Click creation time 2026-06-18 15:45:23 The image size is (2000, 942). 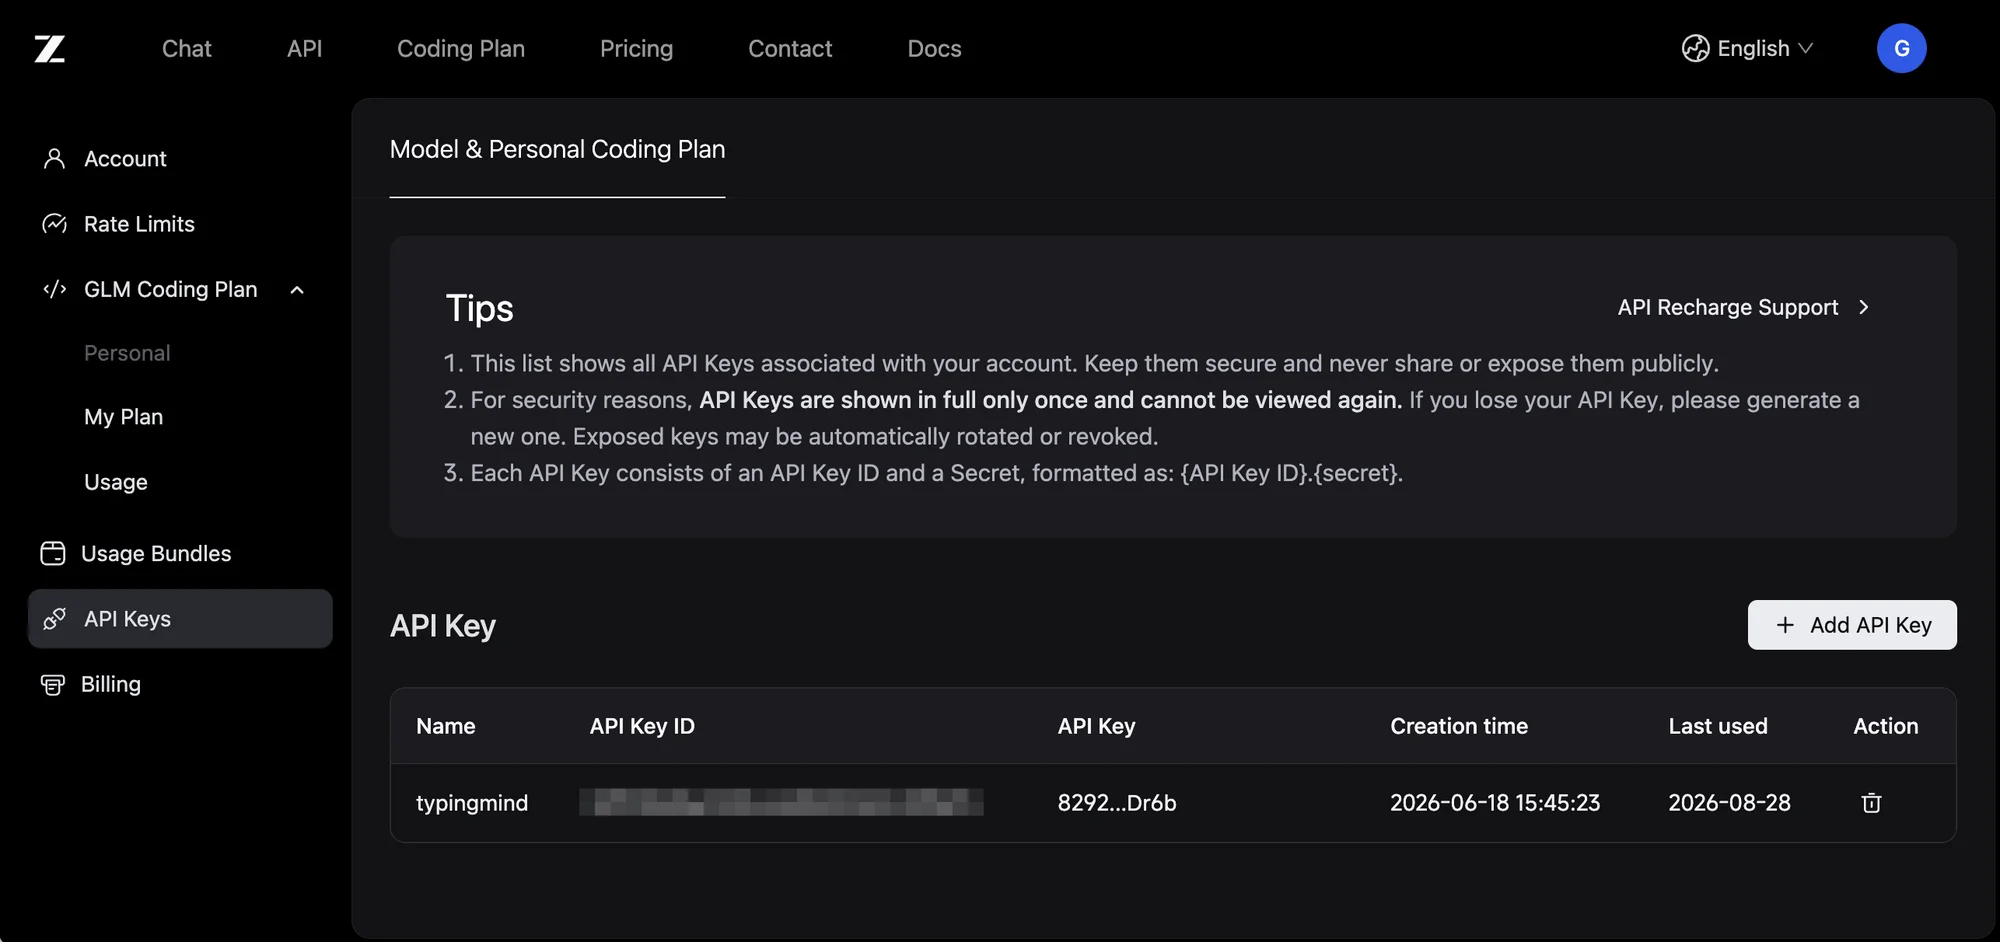coord(1495,803)
